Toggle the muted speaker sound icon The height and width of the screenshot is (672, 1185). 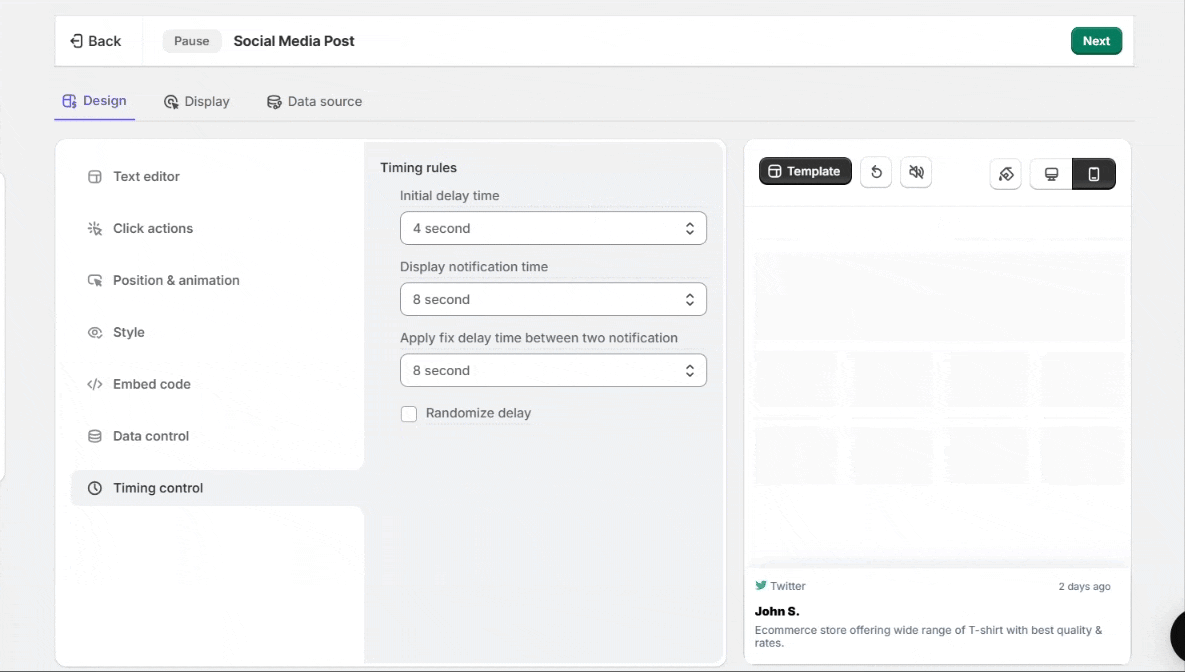(916, 172)
